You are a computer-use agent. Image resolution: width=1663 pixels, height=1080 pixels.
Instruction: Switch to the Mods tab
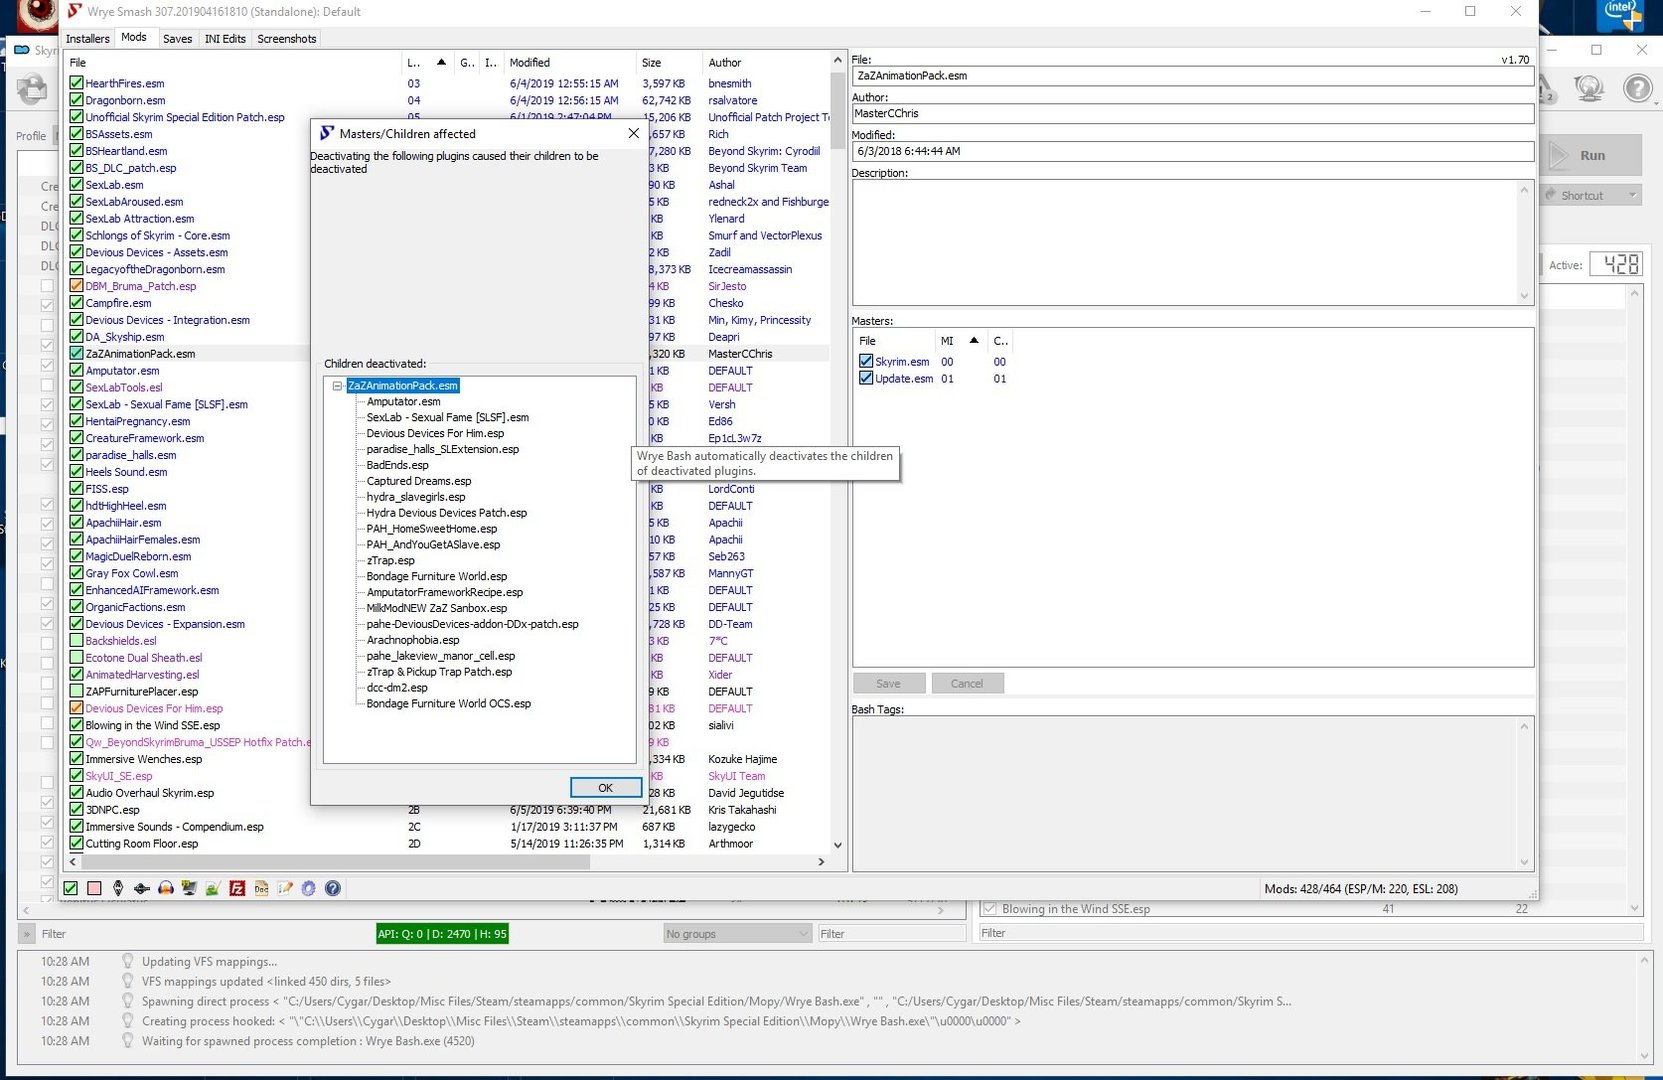[134, 37]
